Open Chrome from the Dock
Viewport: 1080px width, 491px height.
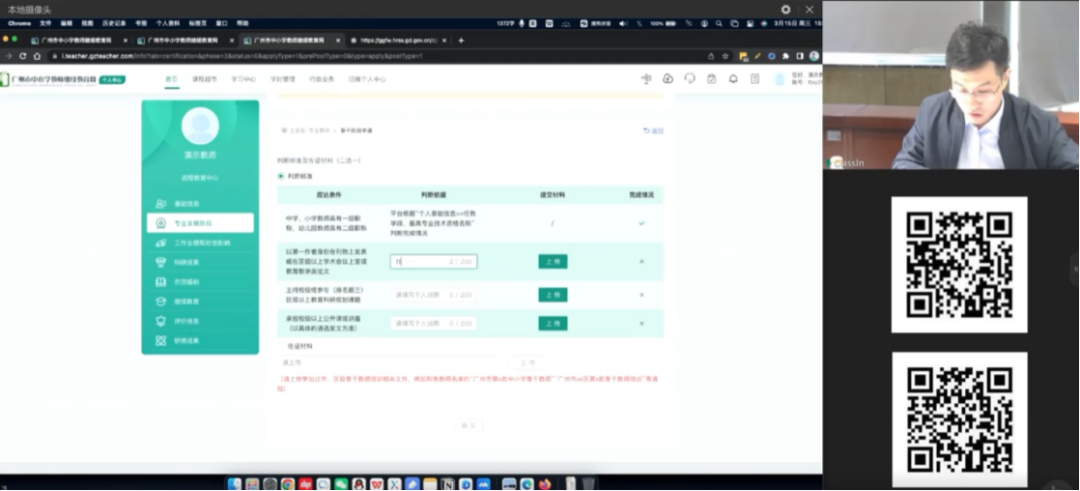pyautogui.click(x=288, y=484)
